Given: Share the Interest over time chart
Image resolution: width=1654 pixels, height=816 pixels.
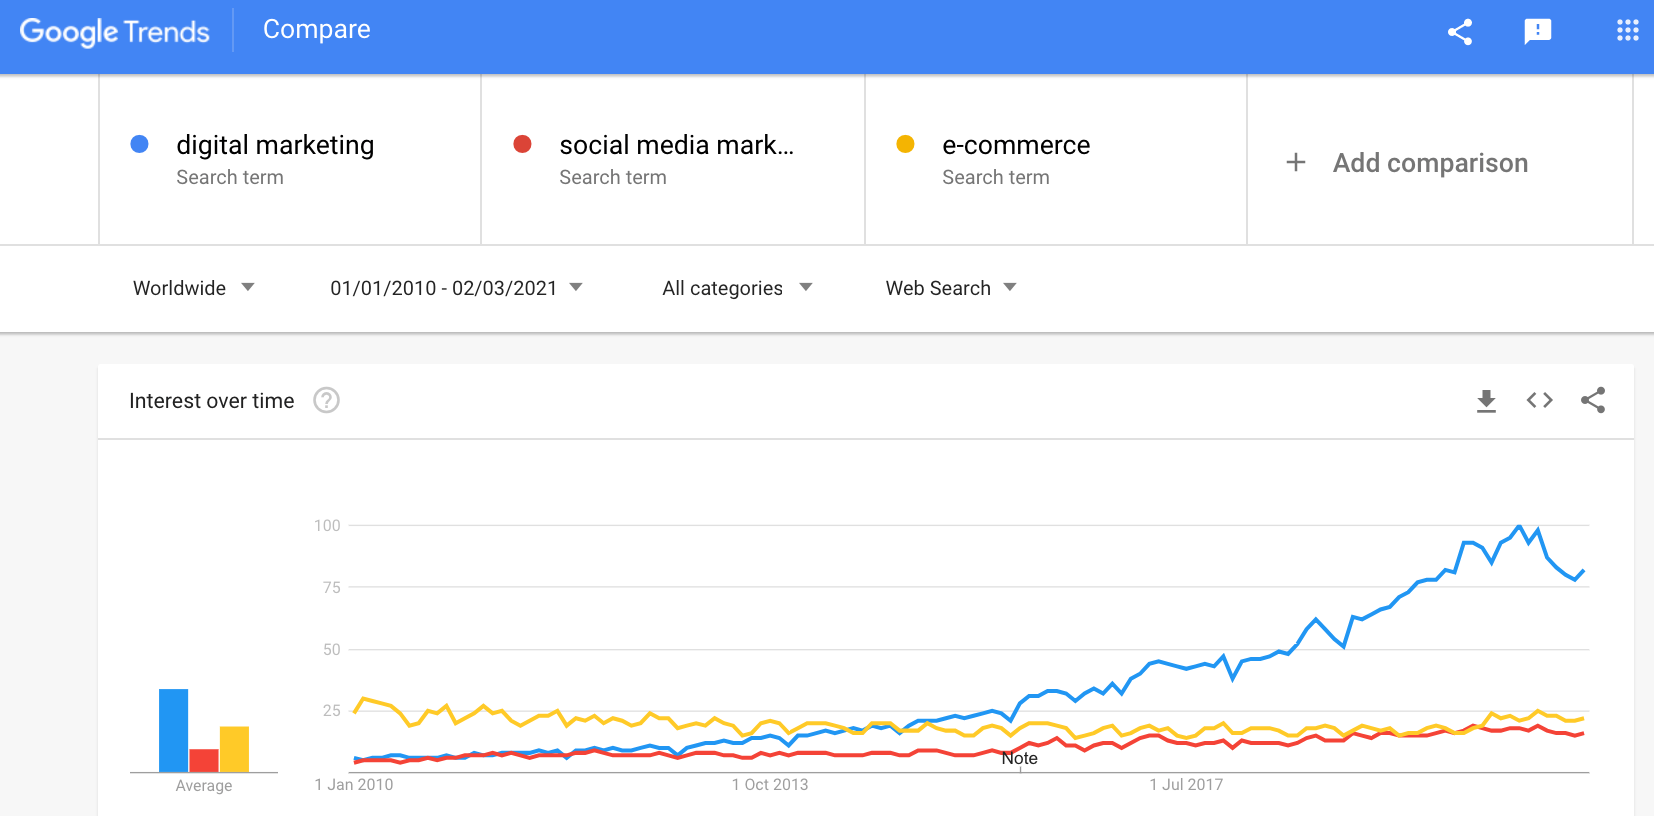Looking at the screenshot, I should pyautogui.click(x=1593, y=401).
